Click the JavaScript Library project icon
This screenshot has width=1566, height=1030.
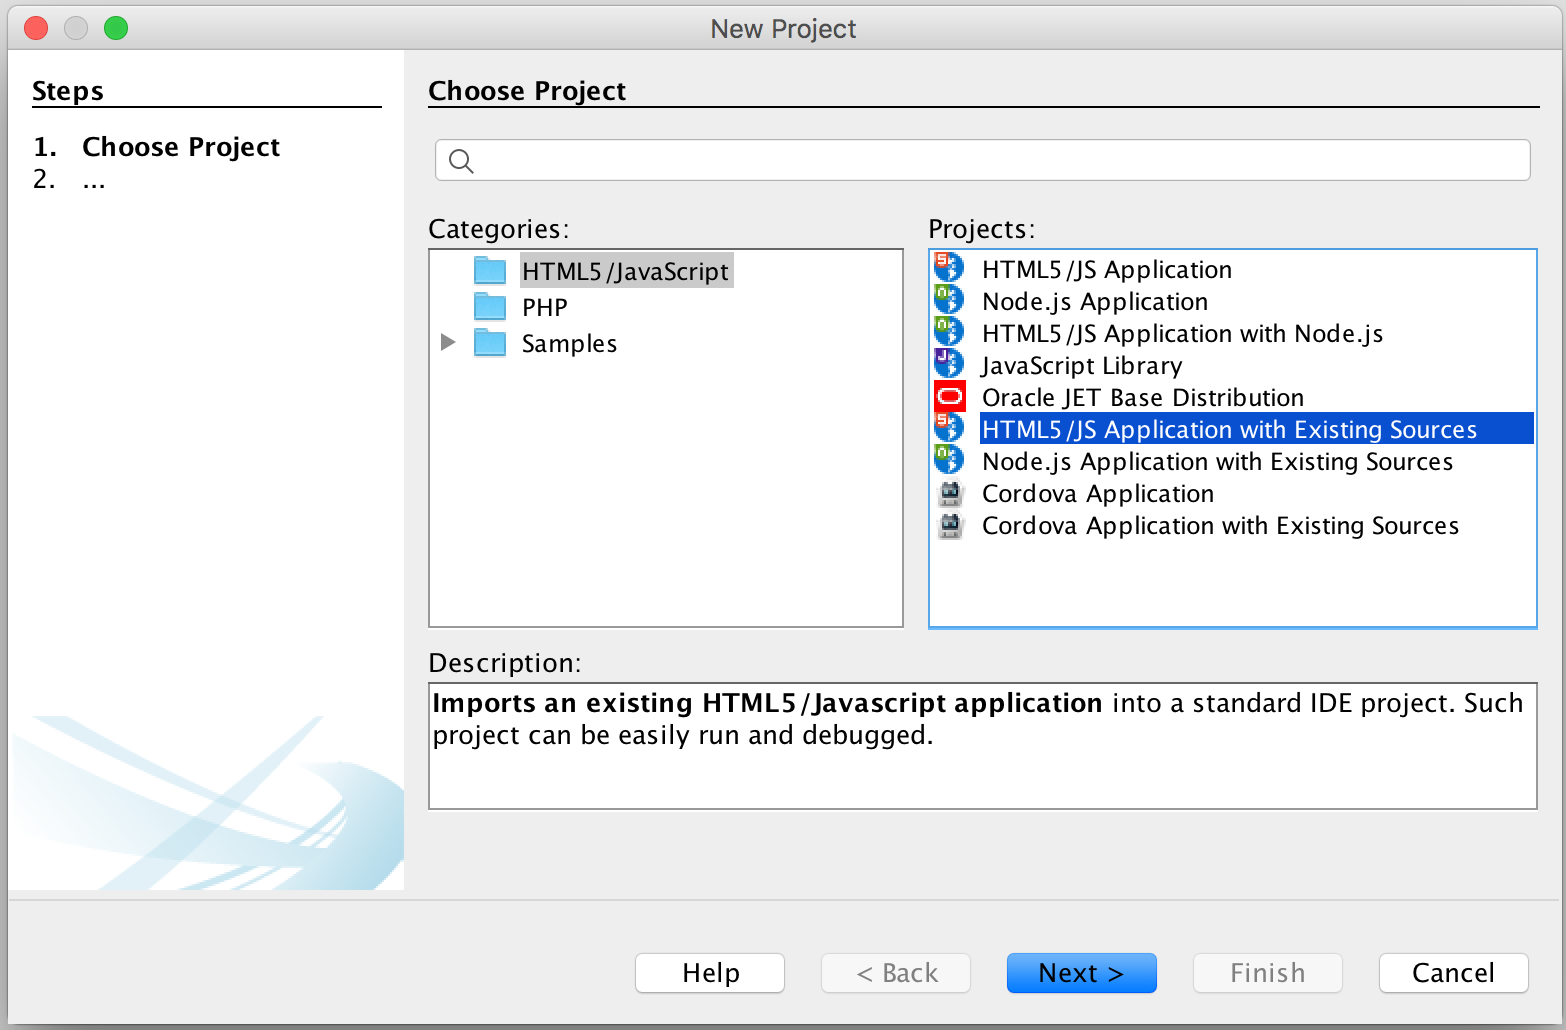click(x=948, y=363)
